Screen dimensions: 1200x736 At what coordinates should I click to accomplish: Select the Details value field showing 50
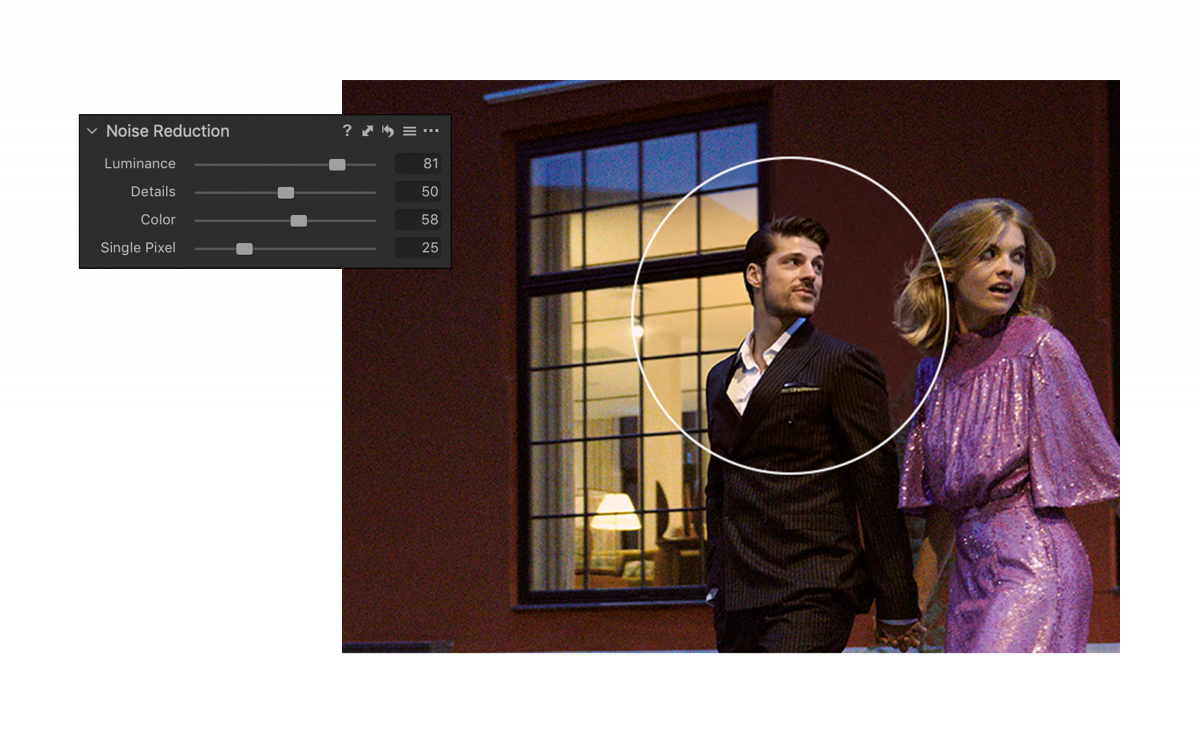click(x=418, y=192)
